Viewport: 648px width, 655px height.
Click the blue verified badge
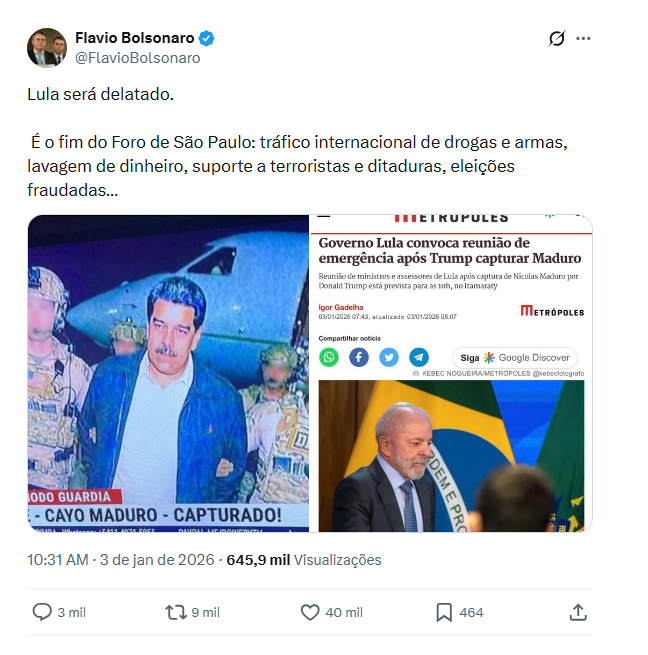click(x=206, y=38)
